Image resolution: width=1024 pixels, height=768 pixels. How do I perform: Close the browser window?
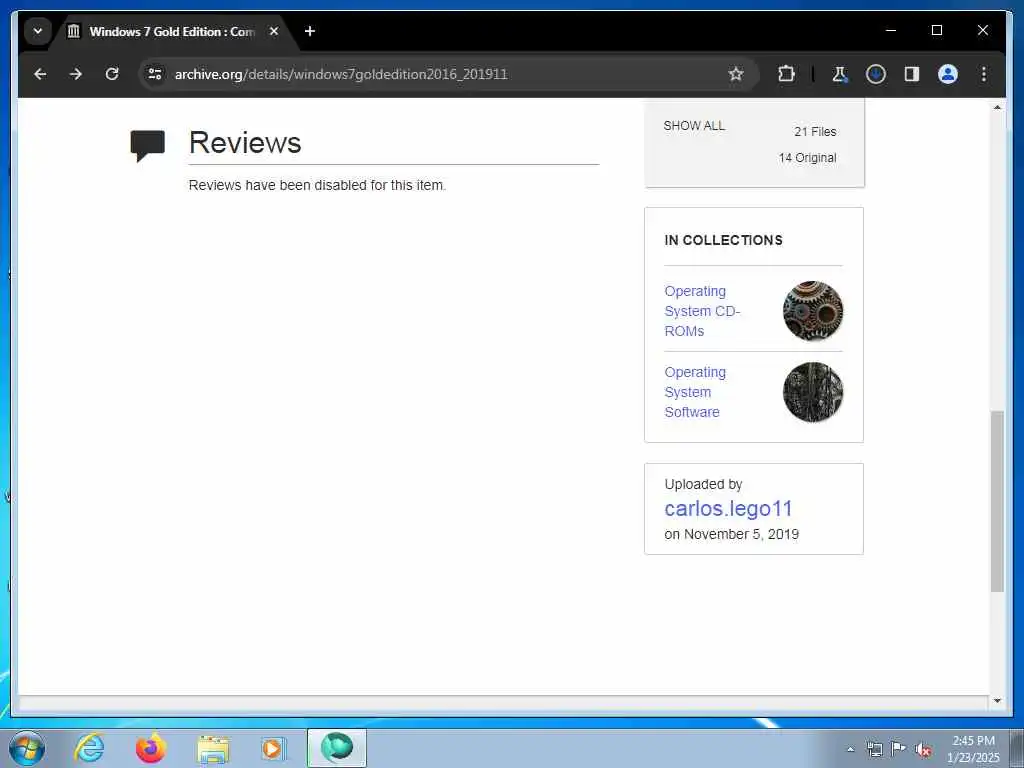[x=982, y=30]
